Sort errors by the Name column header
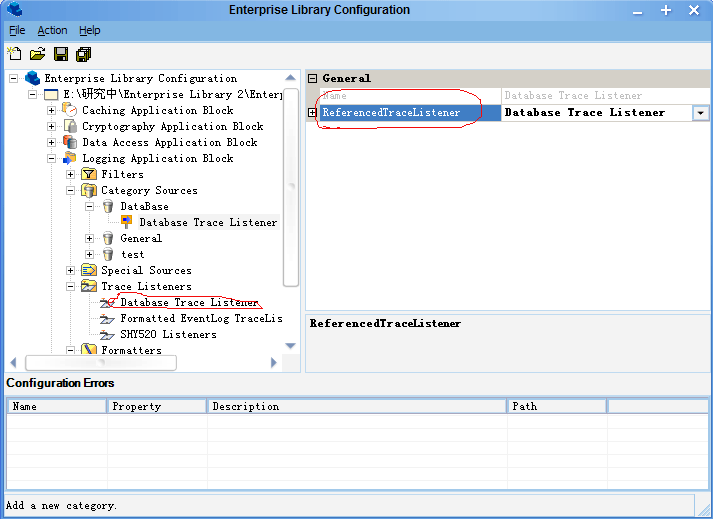The width and height of the screenshot is (713, 519). [56, 406]
